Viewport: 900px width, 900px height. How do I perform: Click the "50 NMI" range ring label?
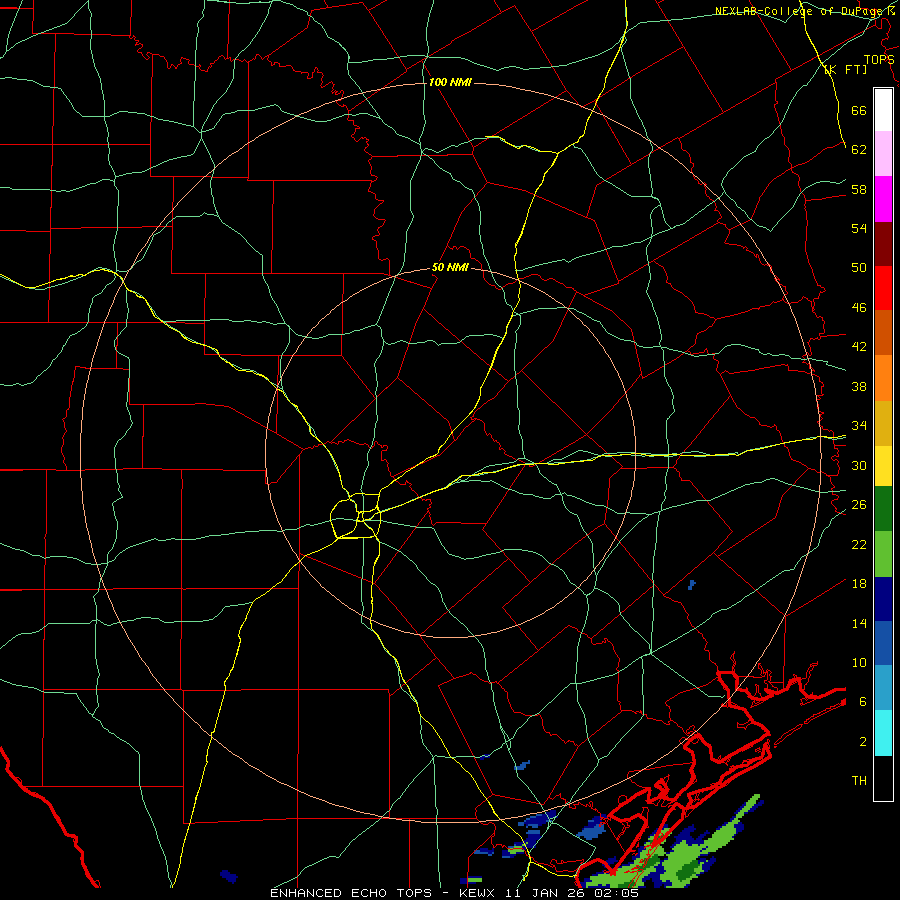click(x=450, y=267)
